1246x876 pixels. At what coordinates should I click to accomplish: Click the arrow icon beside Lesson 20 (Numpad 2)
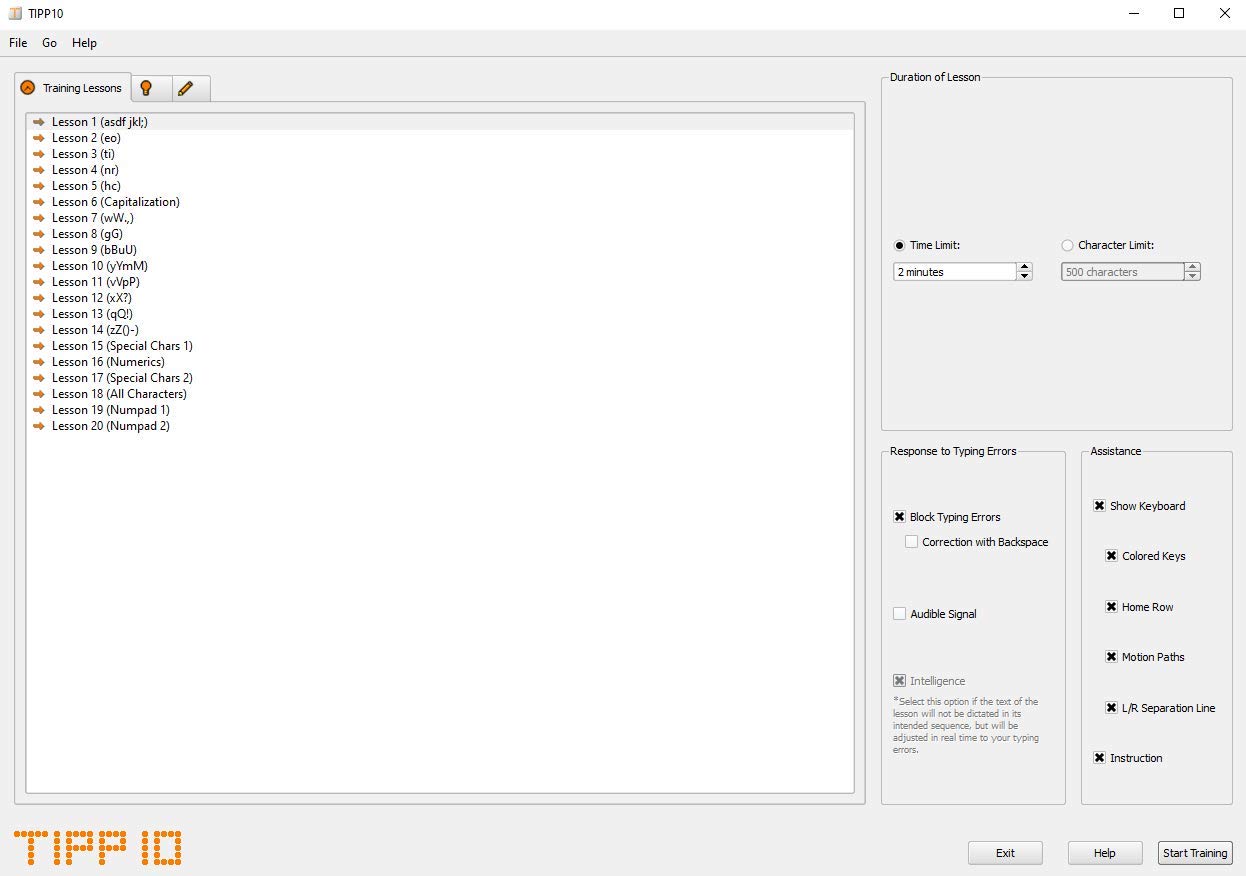39,426
